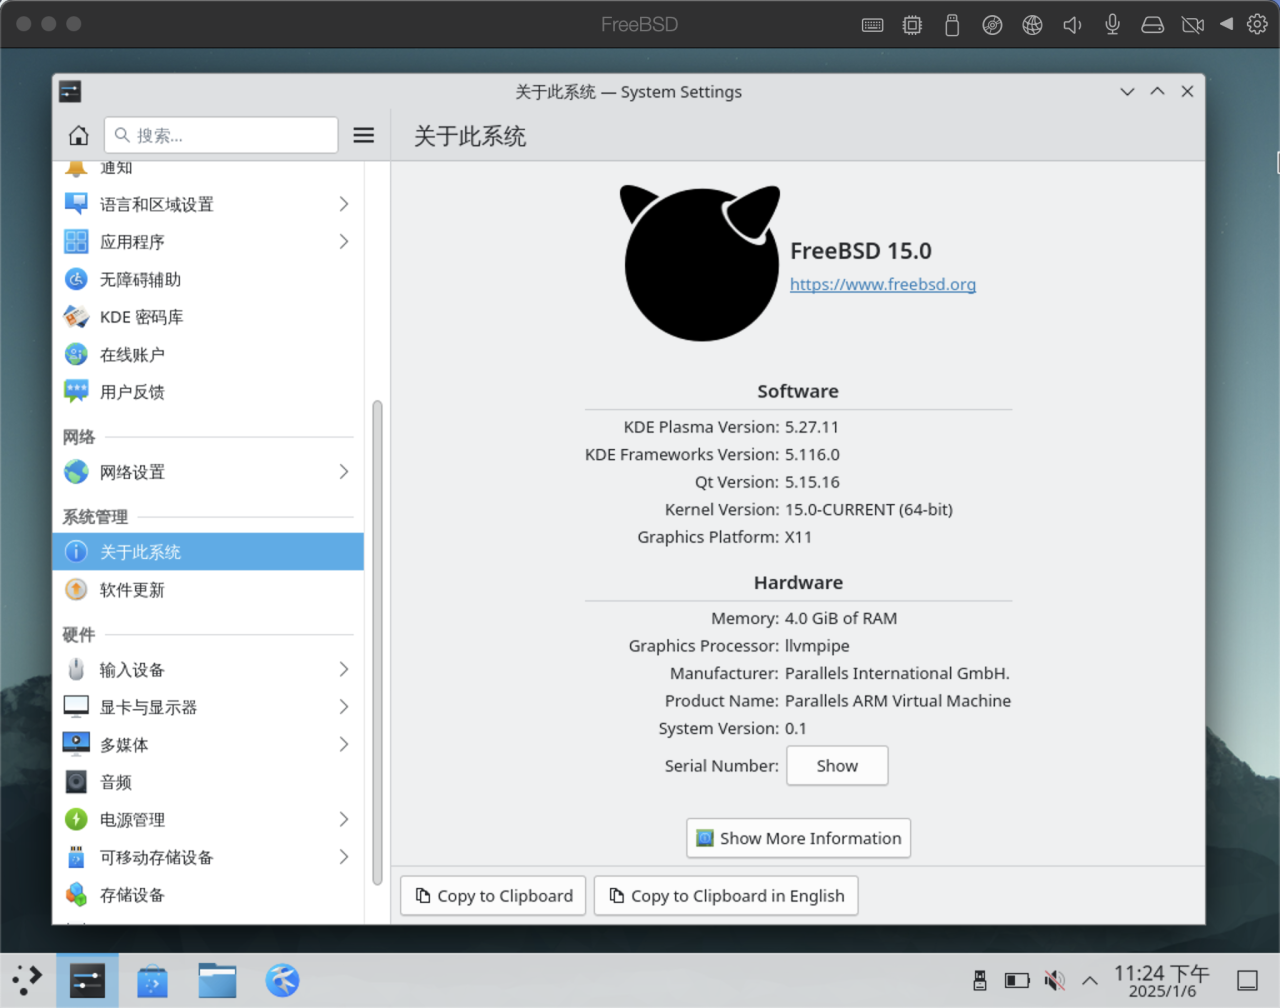This screenshot has width=1280, height=1008.
Task: Launch the web browser from taskbar
Action: 282,980
